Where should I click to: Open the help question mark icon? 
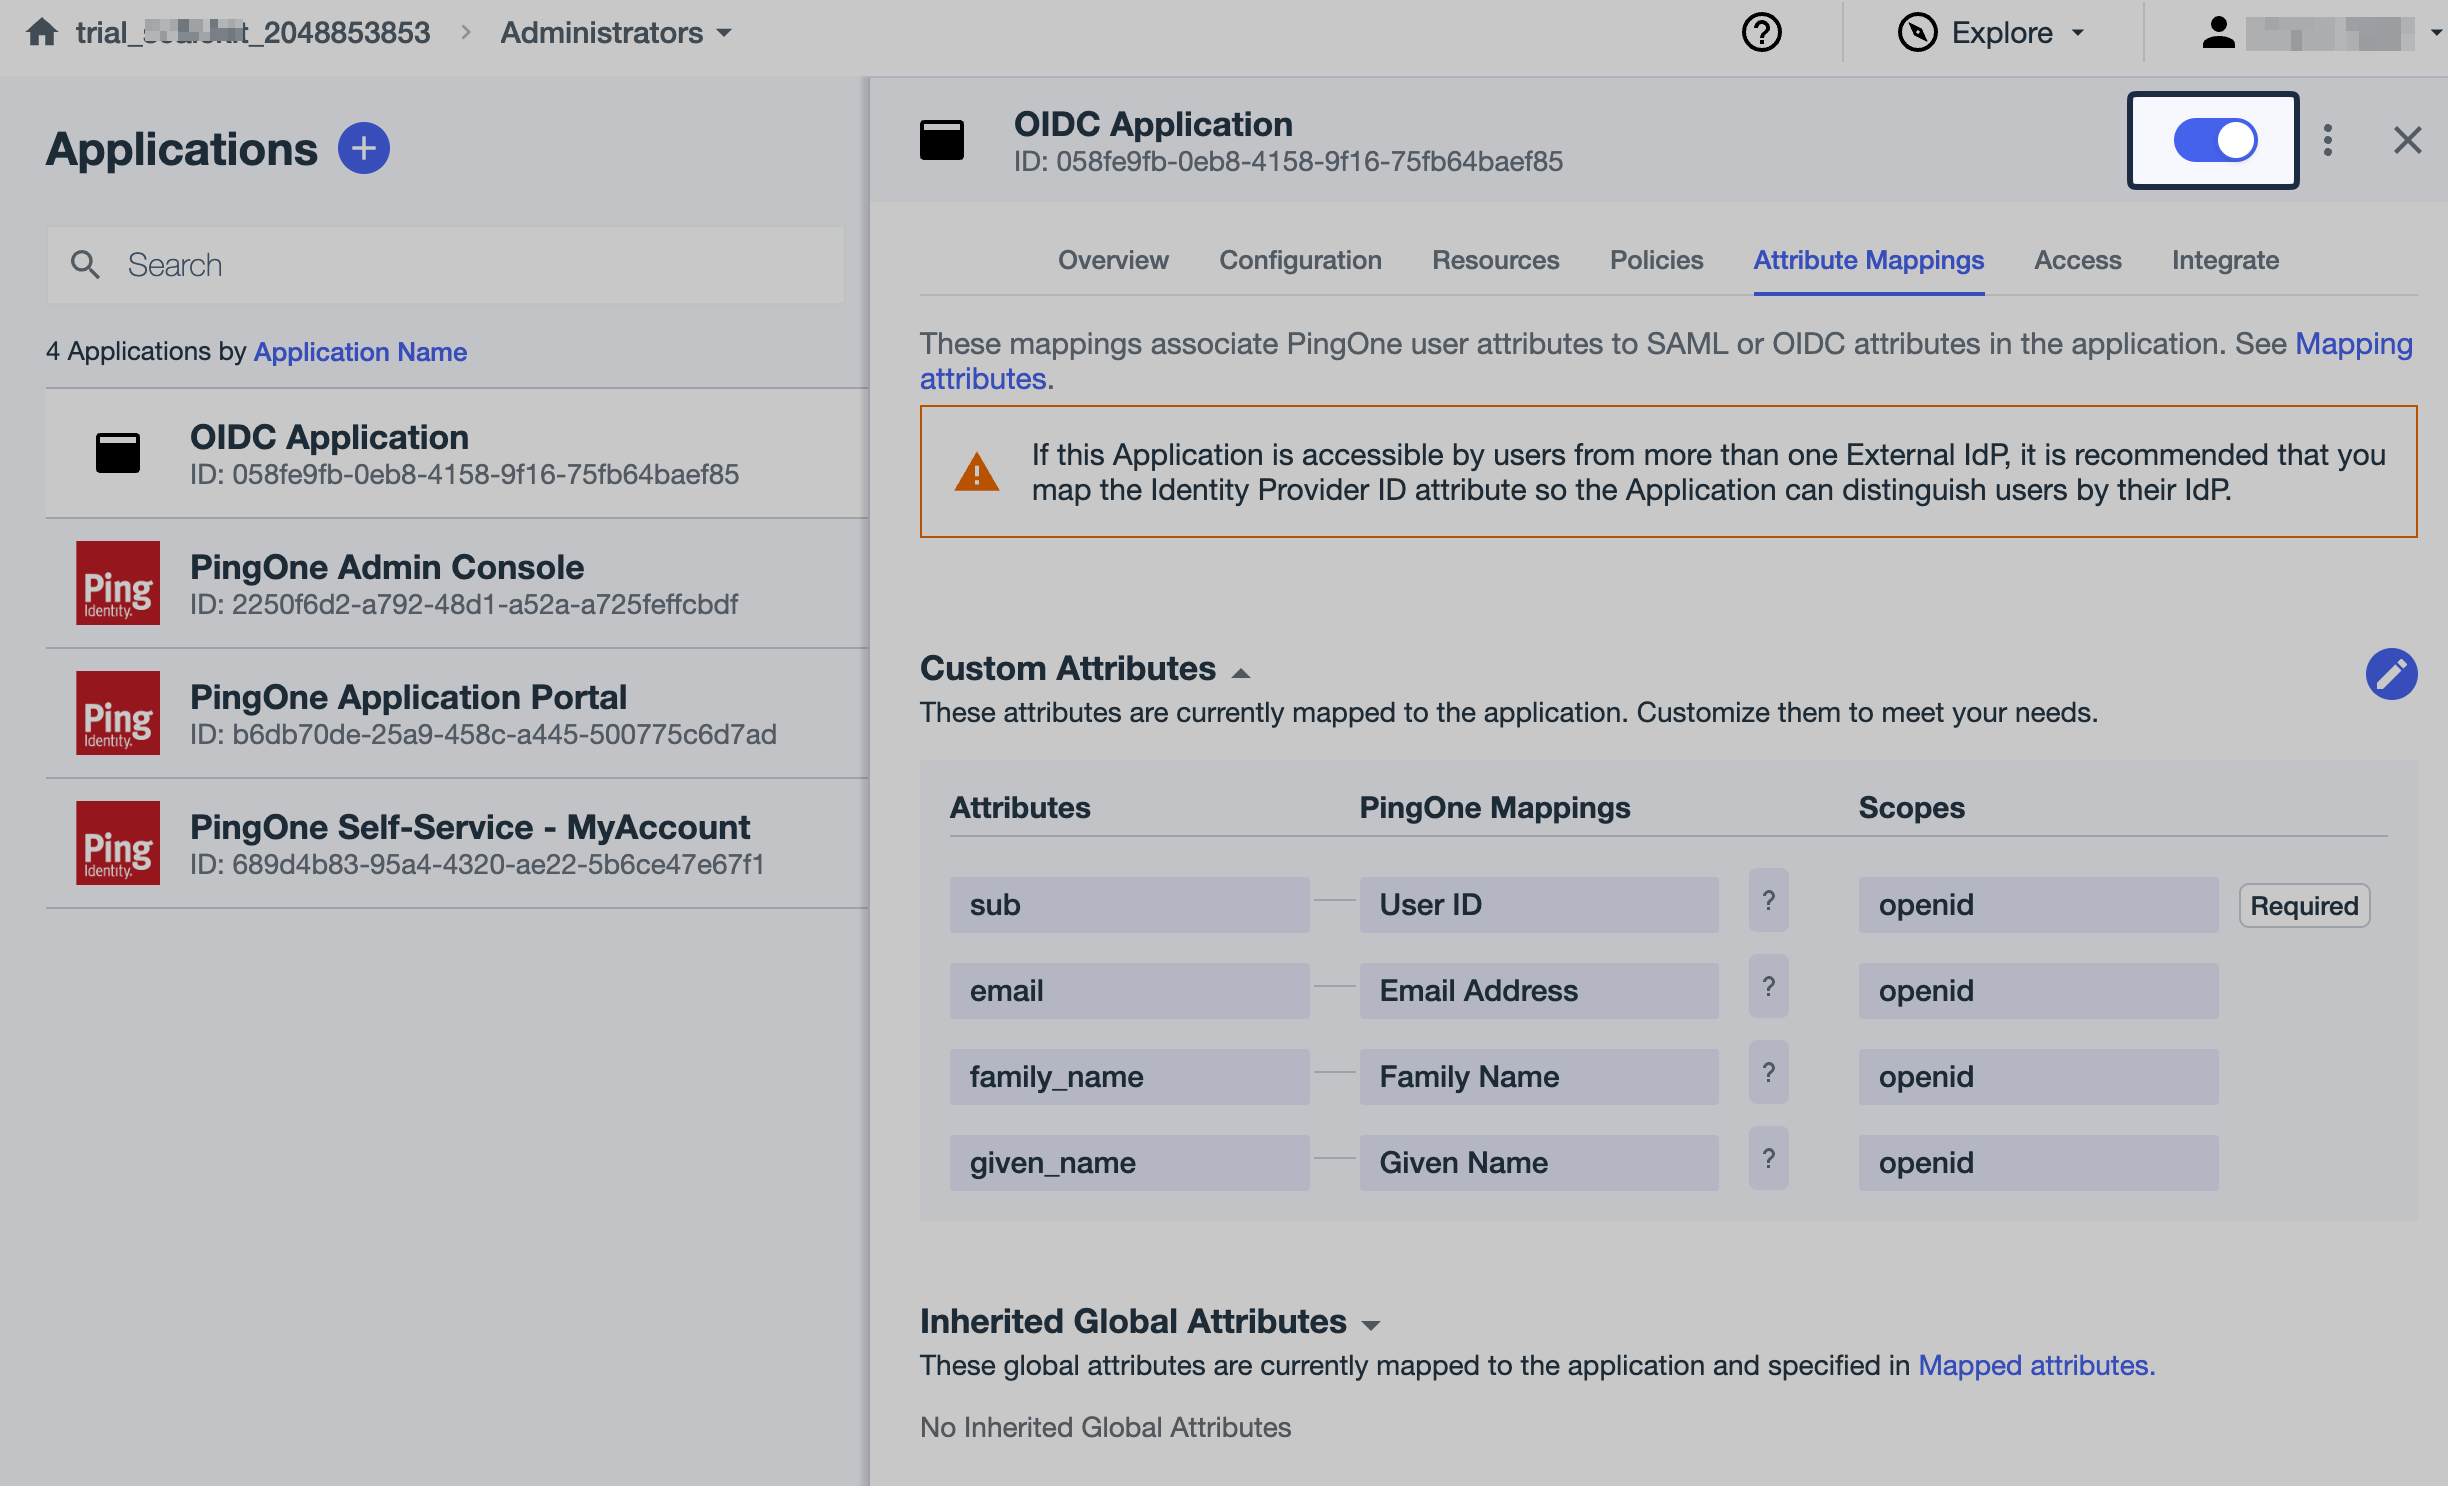pos(1760,32)
